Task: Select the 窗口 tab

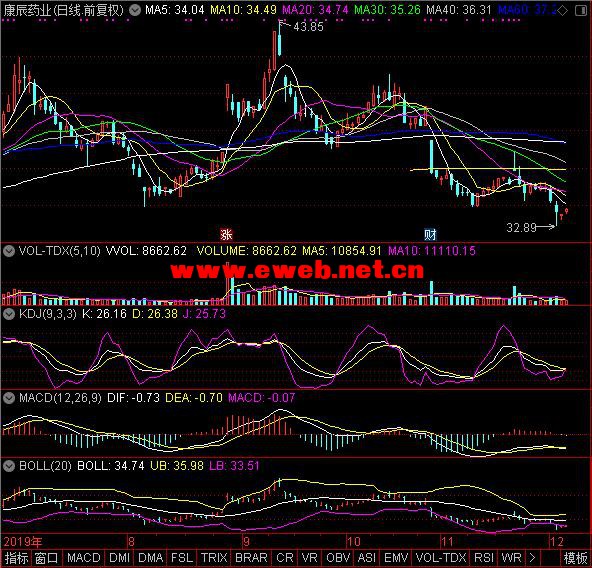Action: pos(47,558)
